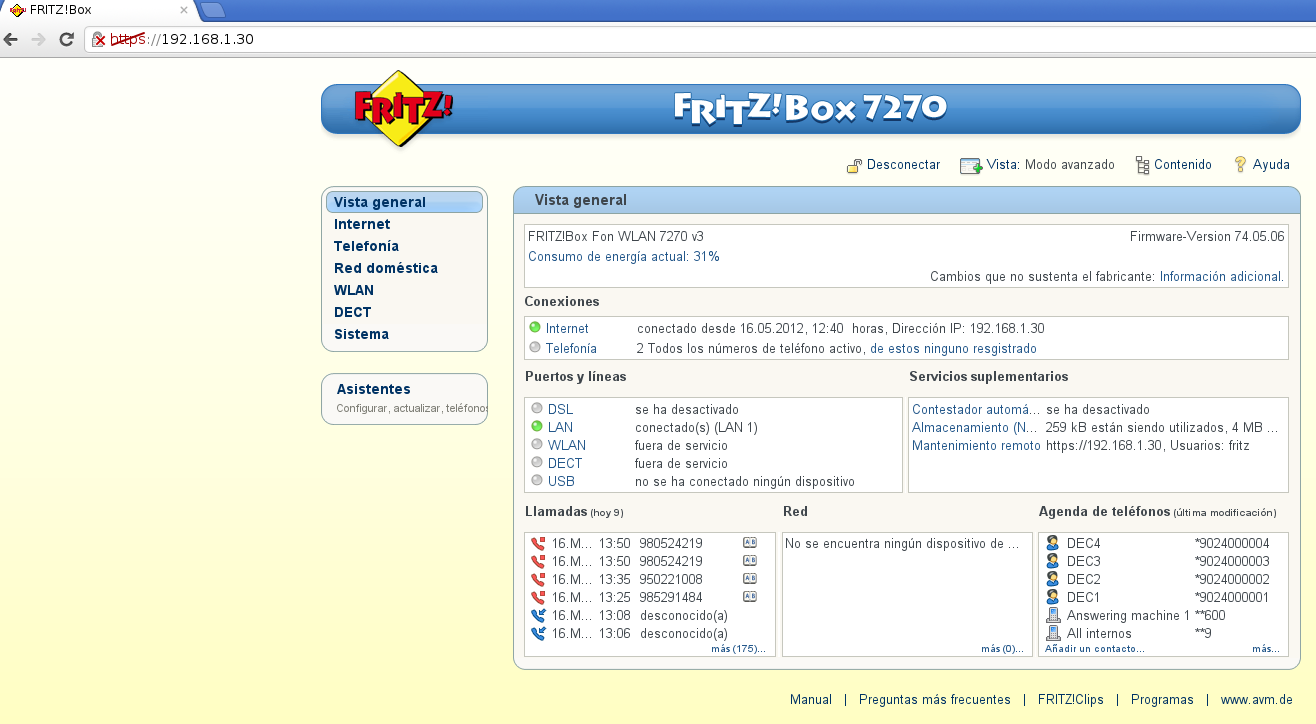
Task: Click the Ayuda question mark icon
Action: point(1241,164)
